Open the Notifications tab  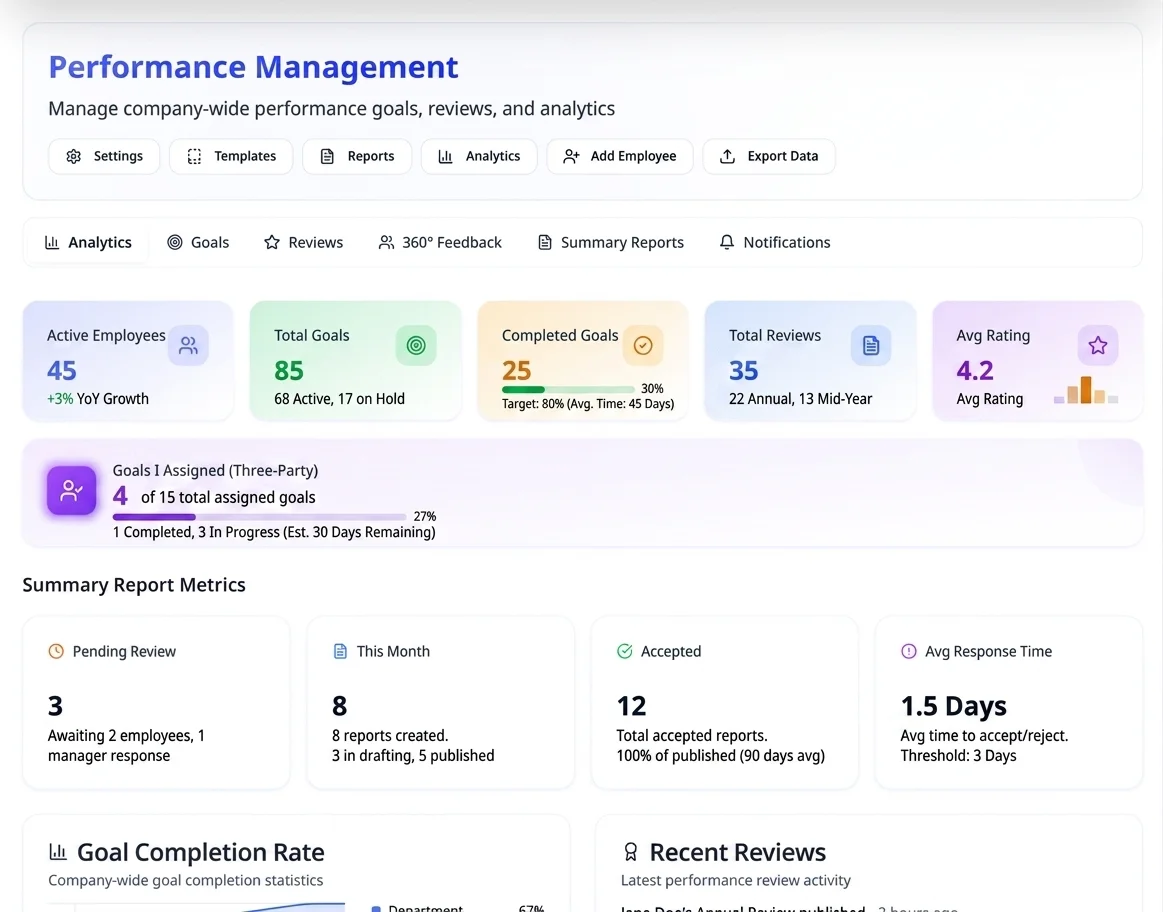(775, 242)
